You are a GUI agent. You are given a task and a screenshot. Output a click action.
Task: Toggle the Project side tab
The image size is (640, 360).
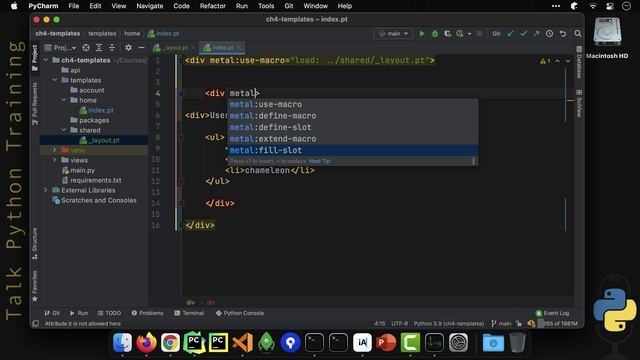(35, 58)
